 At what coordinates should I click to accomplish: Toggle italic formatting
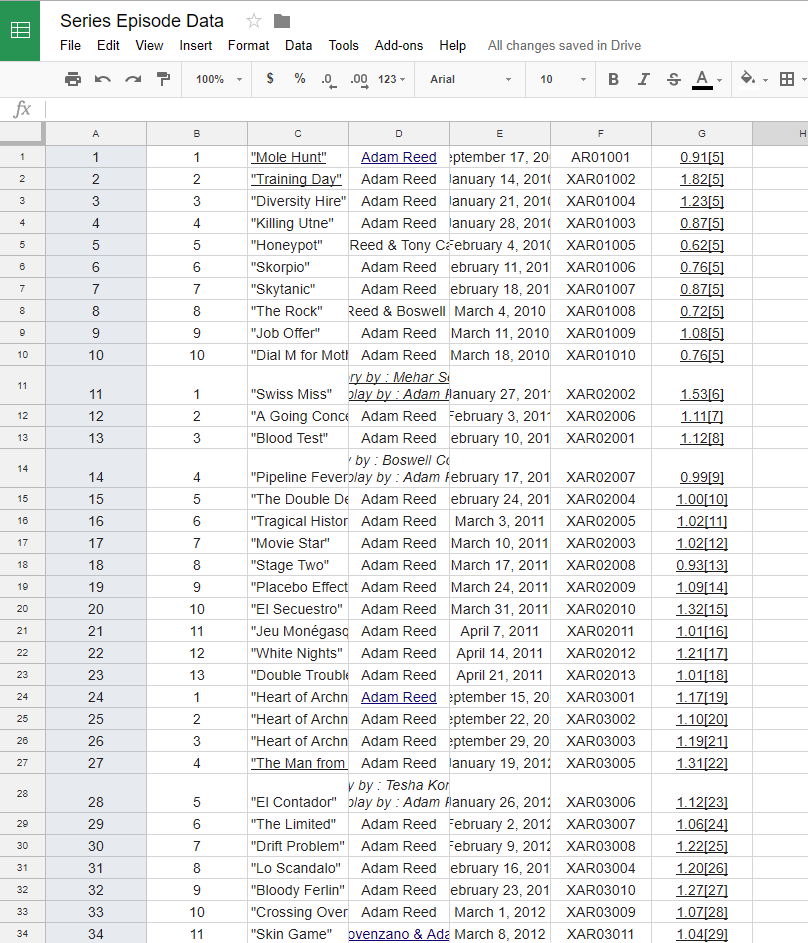(x=644, y=79)
